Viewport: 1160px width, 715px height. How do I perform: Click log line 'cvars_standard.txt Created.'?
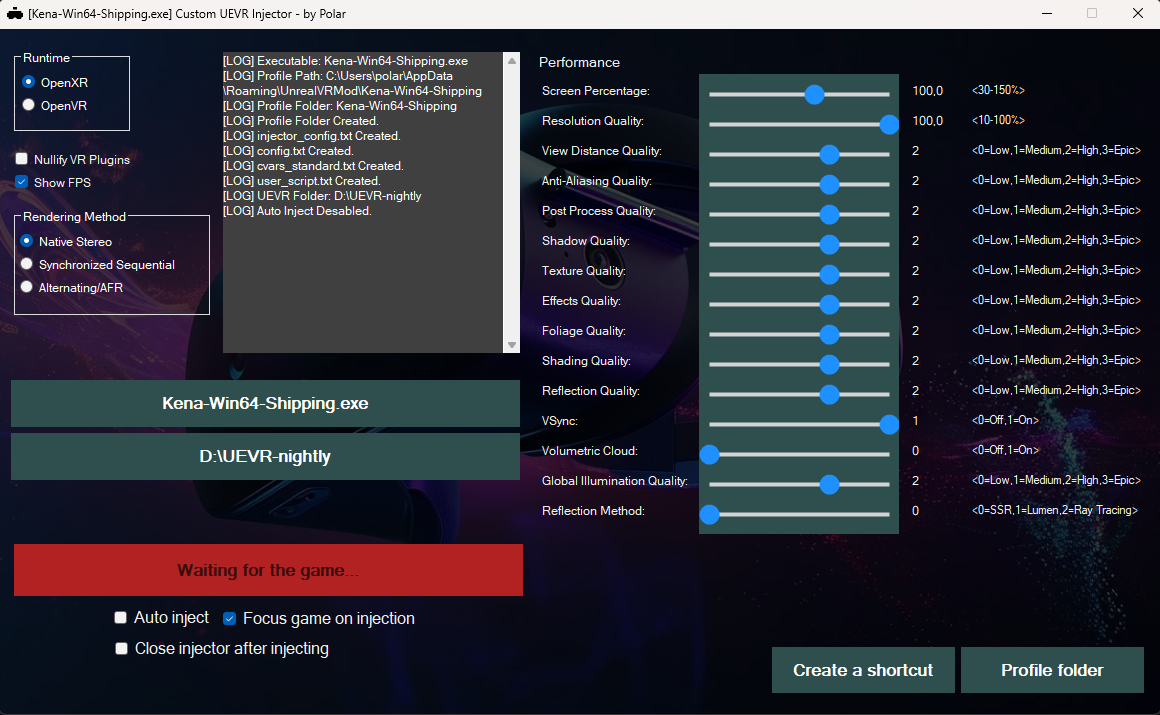click(x=314, y=166)
